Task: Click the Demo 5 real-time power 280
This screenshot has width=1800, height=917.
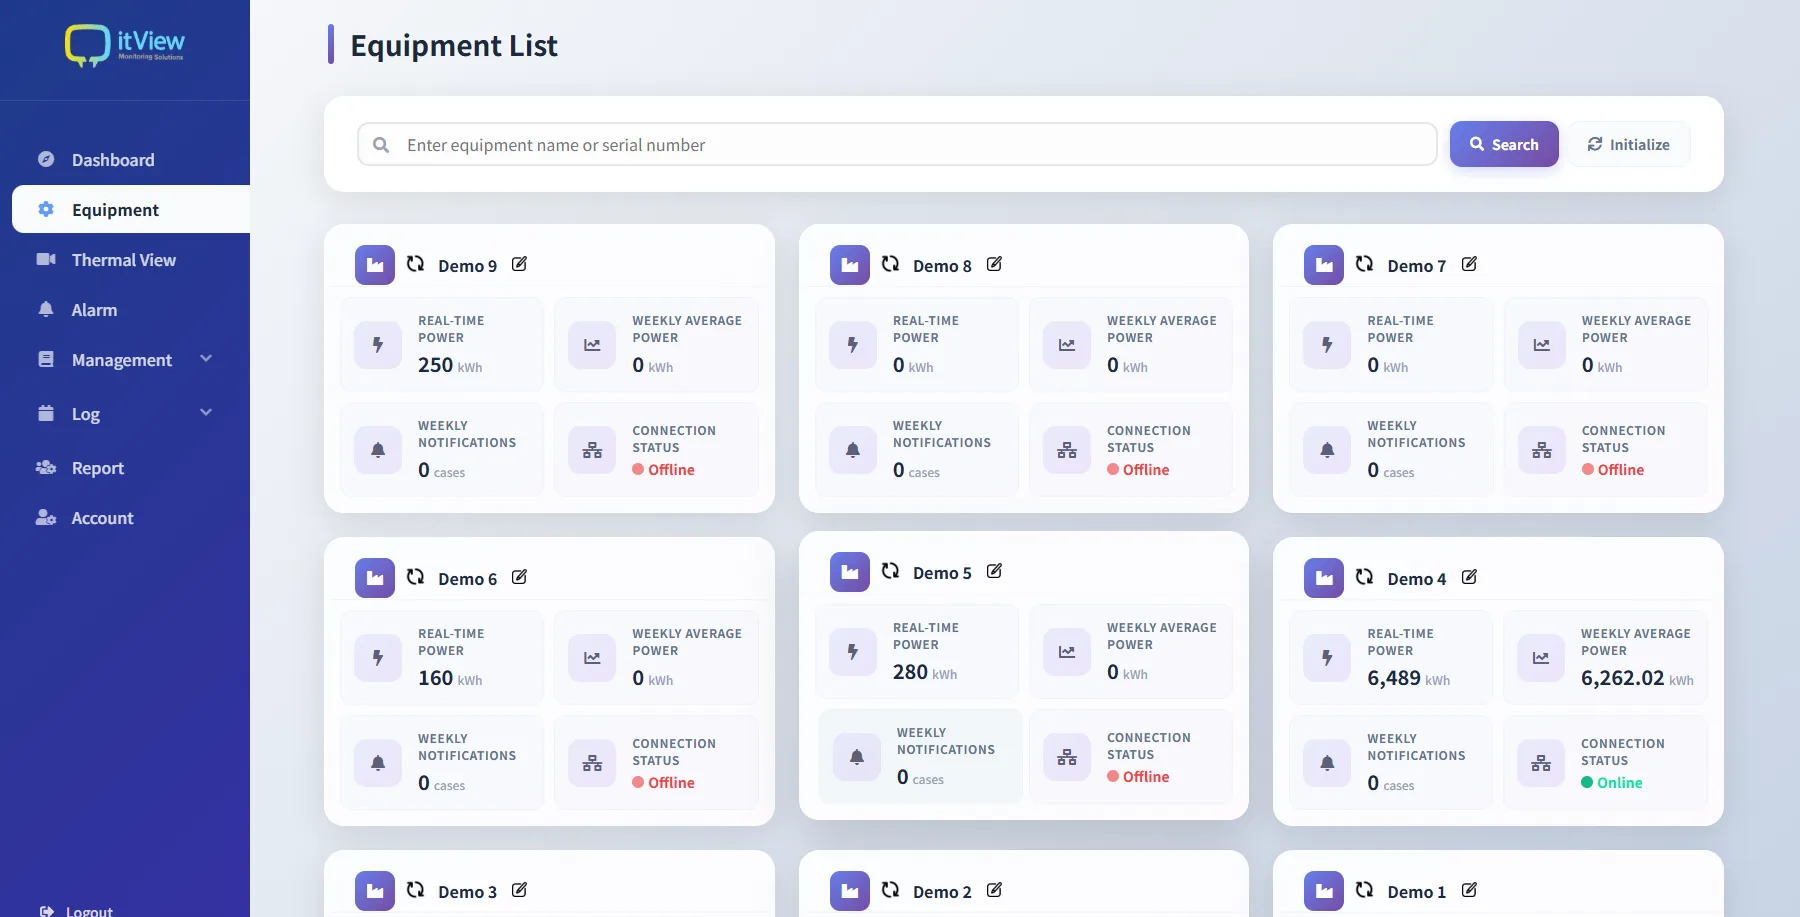Action: [910, 672]
